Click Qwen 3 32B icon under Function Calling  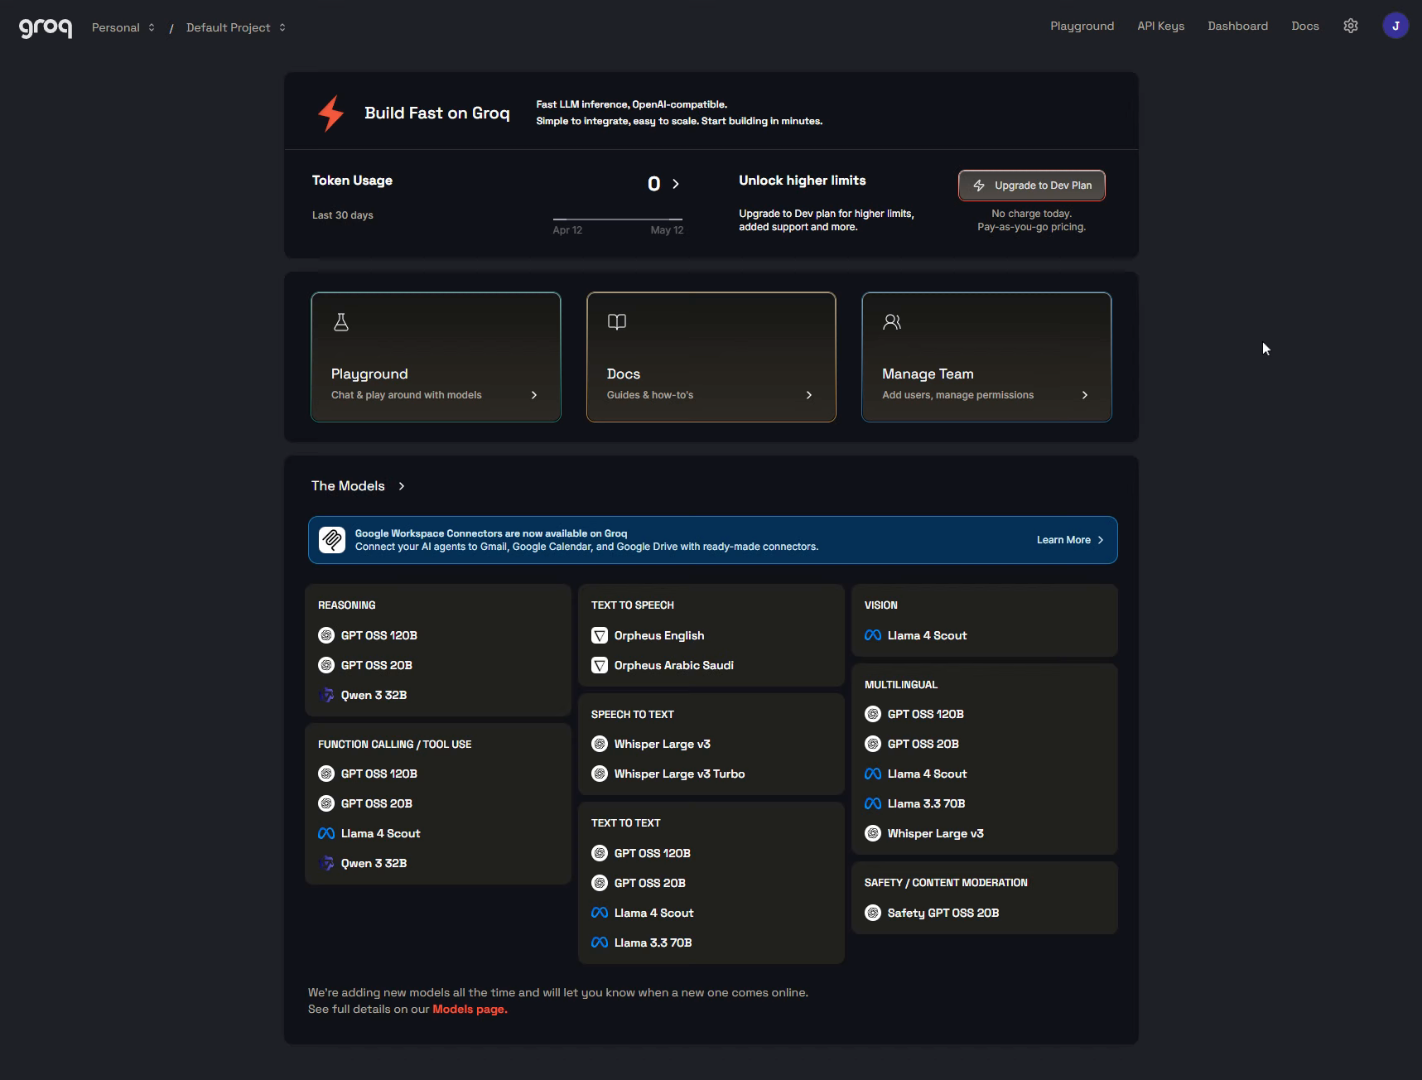pyautogui.click(x=326, y=863)
